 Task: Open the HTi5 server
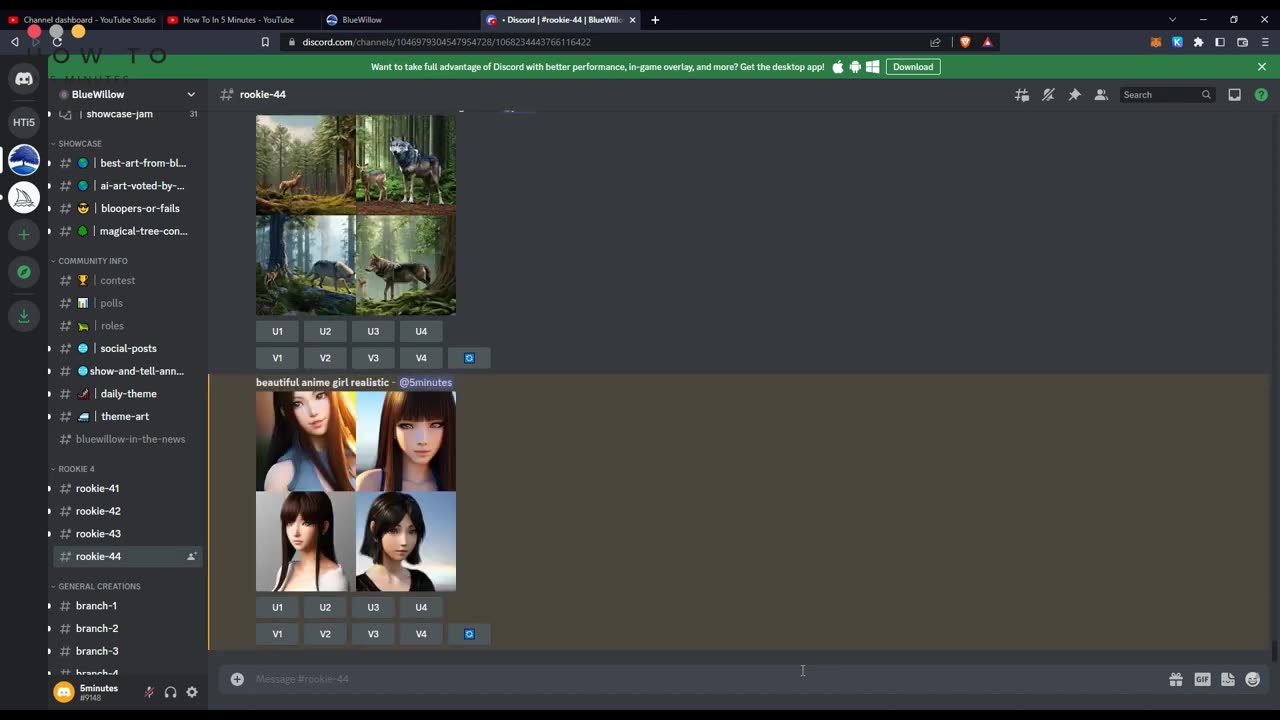click(x=24, y=122)
